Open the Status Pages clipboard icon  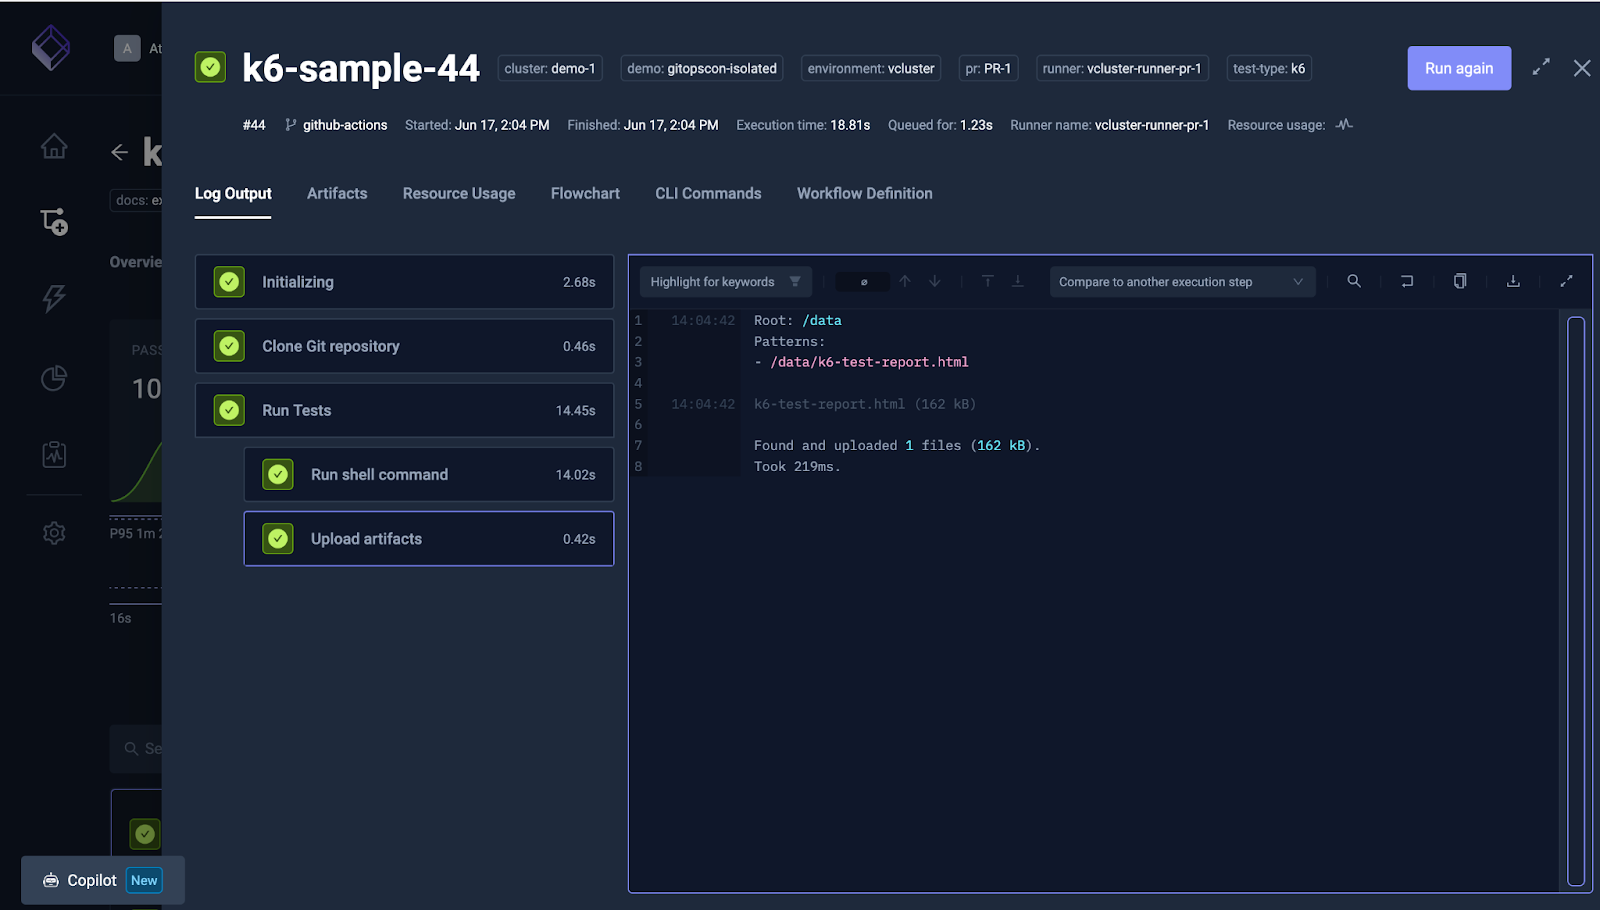tap(54, 454)
